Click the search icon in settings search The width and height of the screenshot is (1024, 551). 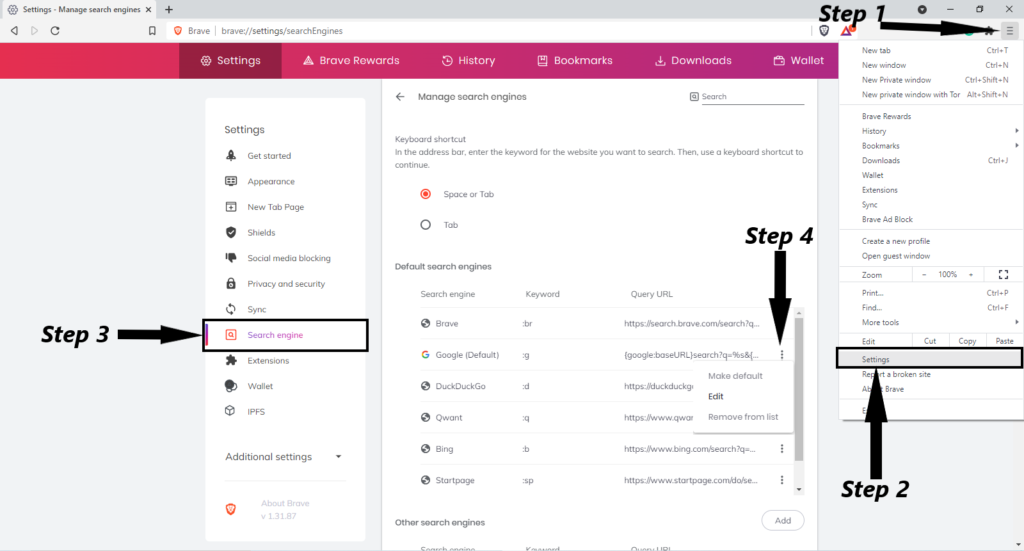pyautogui.click(x=694, y=97)
